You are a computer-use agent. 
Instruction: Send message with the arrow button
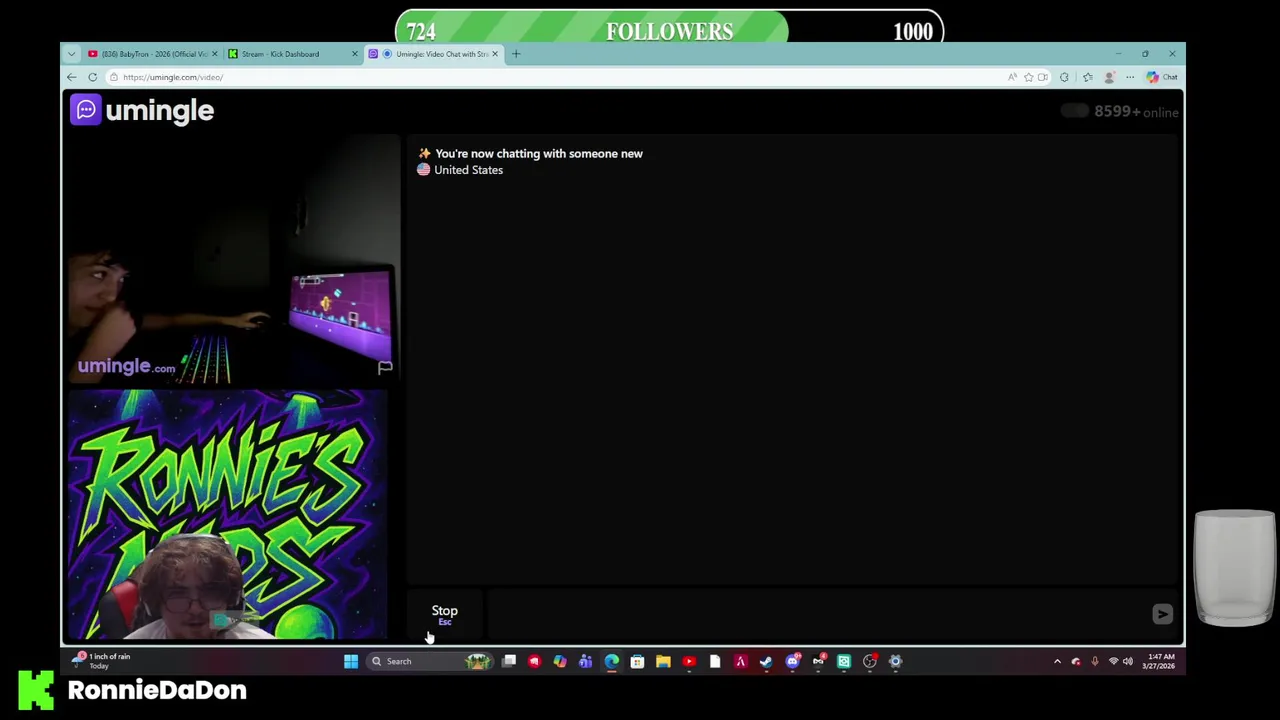1162,614
